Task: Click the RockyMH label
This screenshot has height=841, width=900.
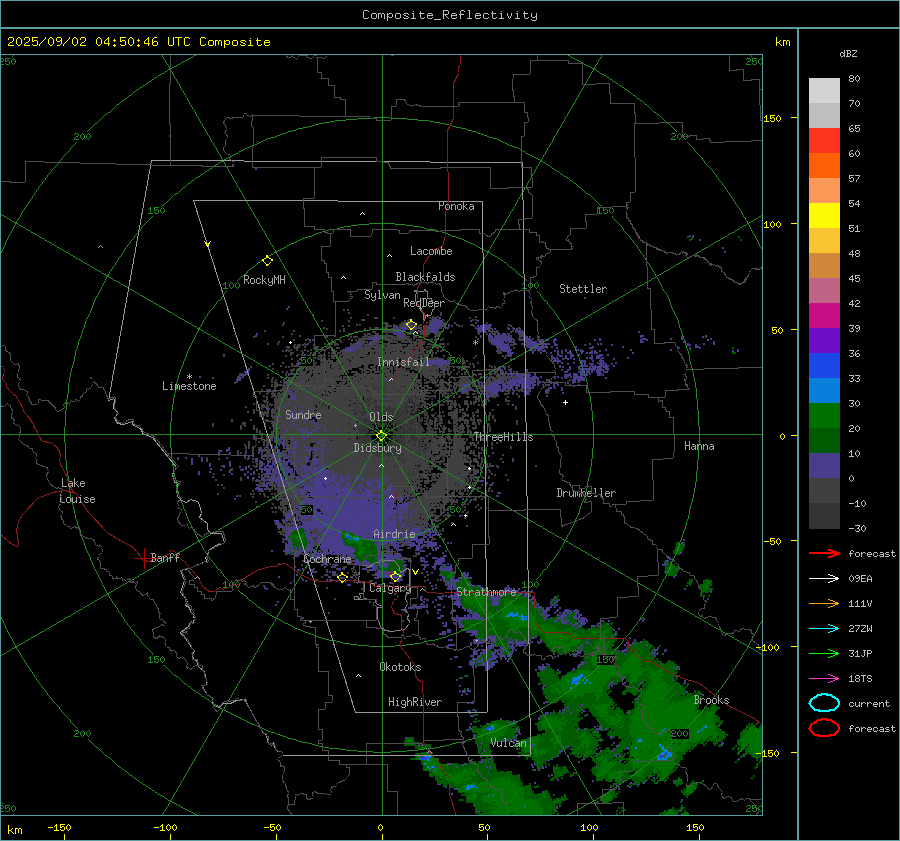Action: pyautogui.click(x=264, y=280)
